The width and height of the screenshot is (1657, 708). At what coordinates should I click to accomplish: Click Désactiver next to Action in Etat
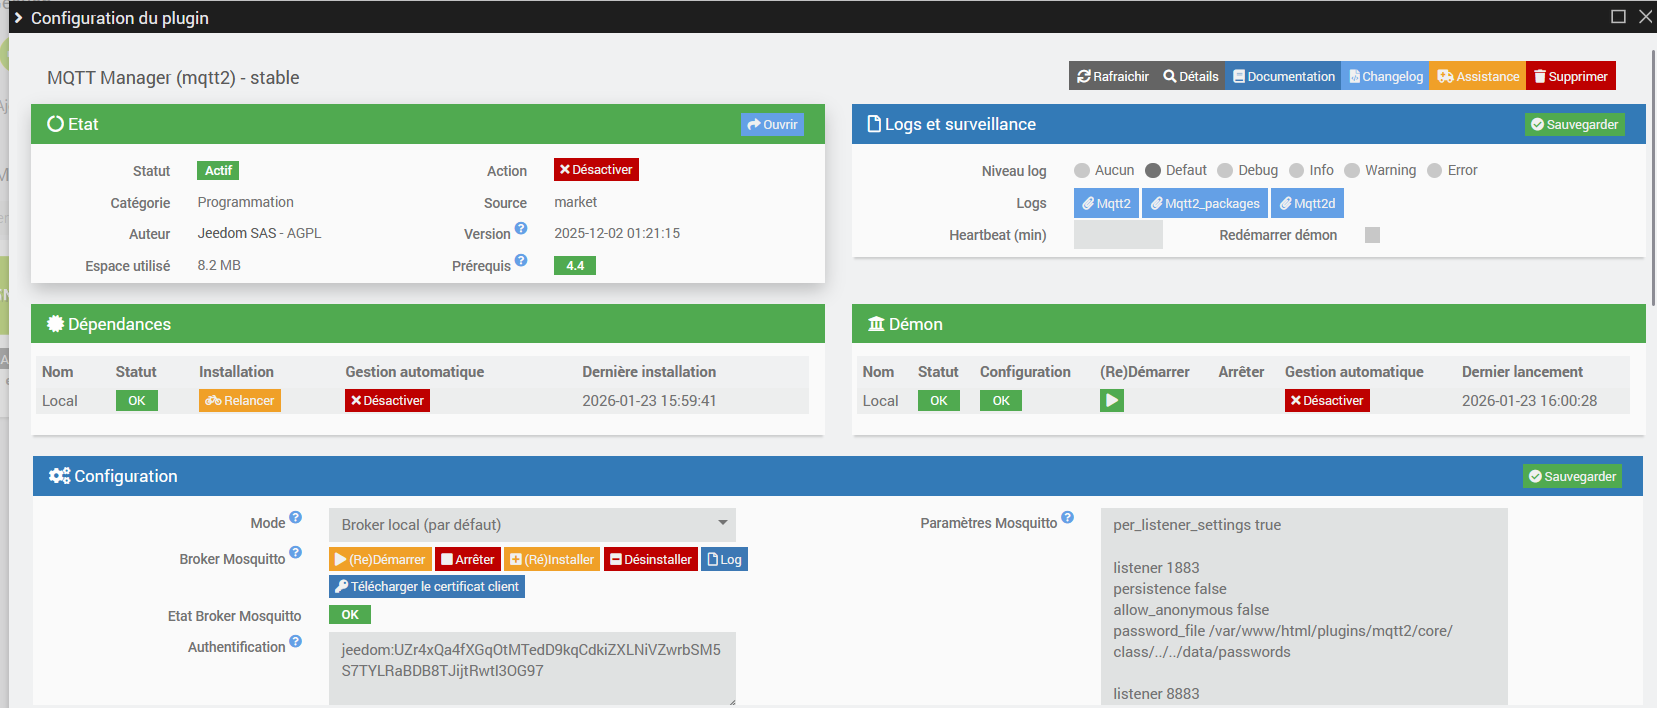596,170
